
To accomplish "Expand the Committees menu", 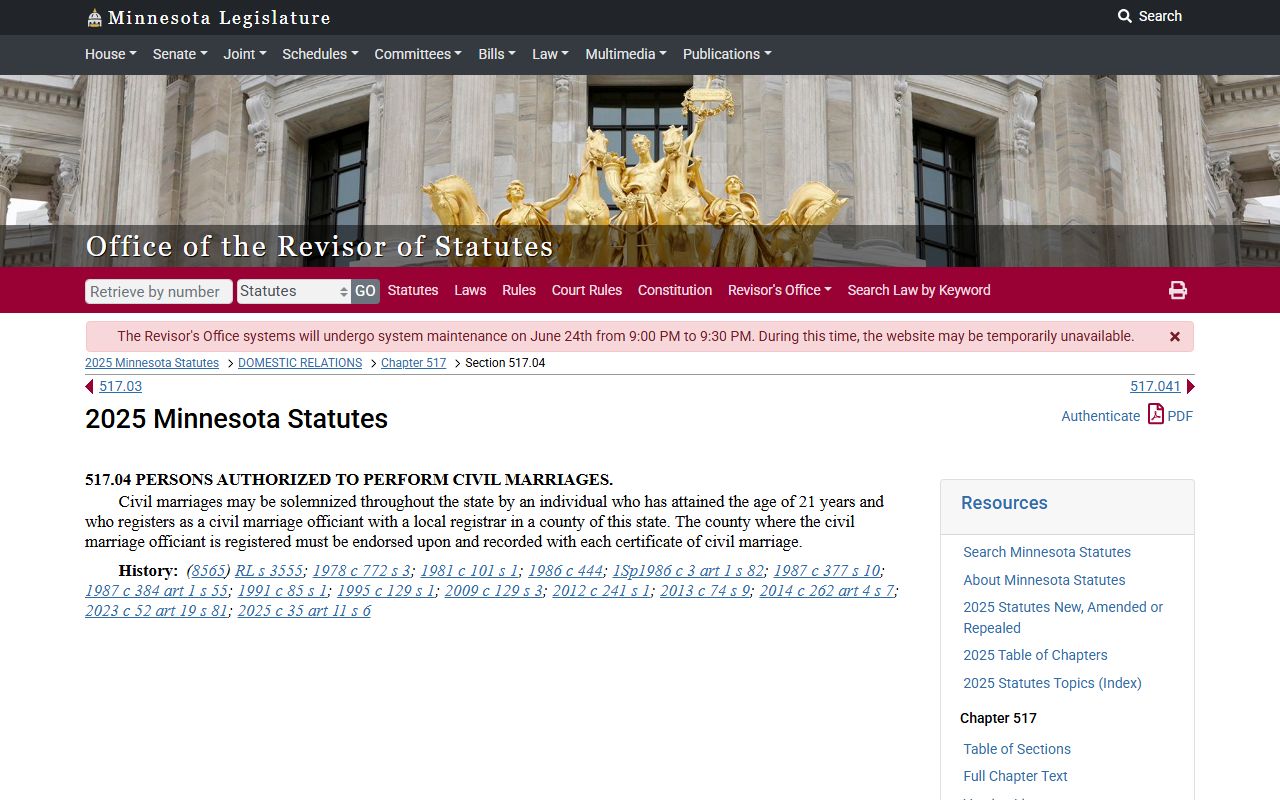I will 418,54.
